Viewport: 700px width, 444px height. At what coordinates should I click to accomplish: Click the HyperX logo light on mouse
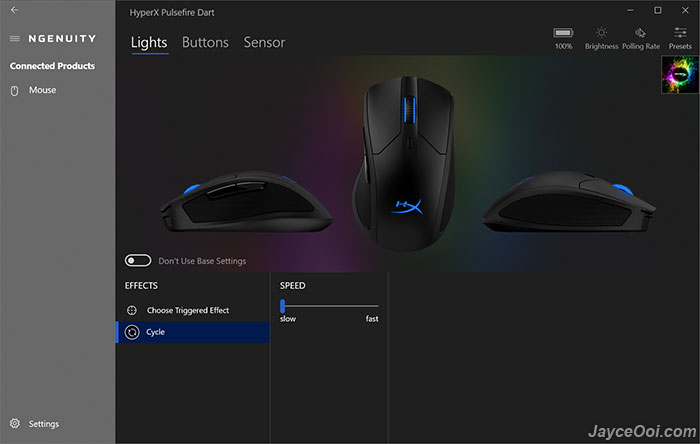(x=407, y=207)
